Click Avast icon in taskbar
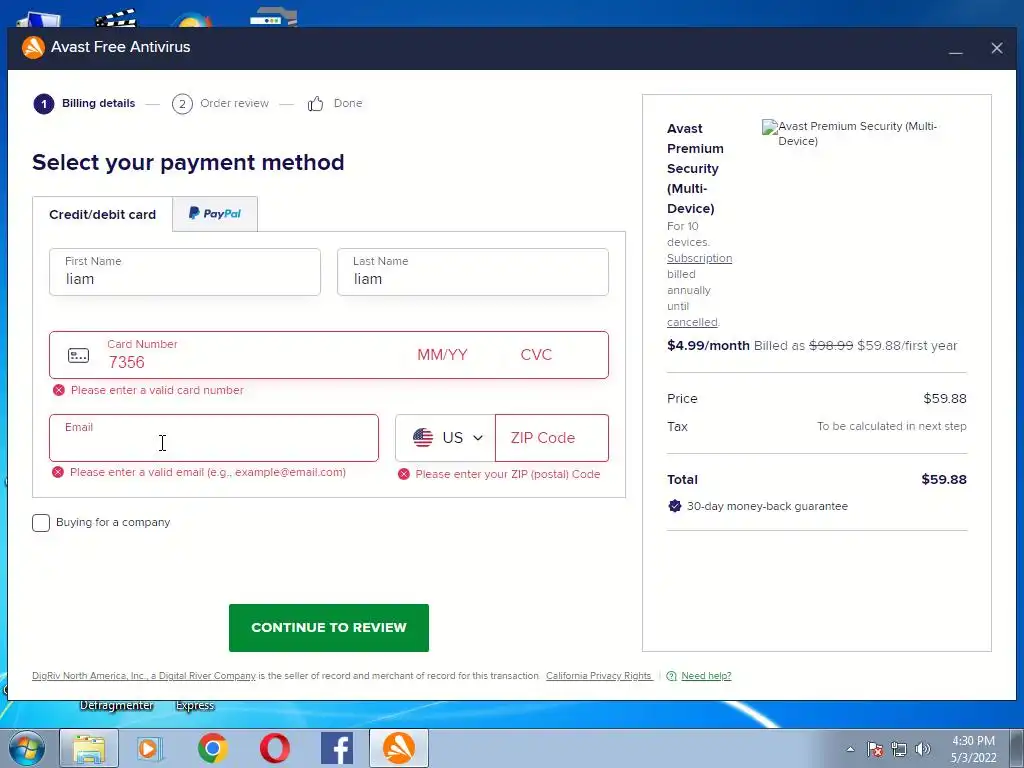Screen dimensions: 1024x768 tap(399, 748)
